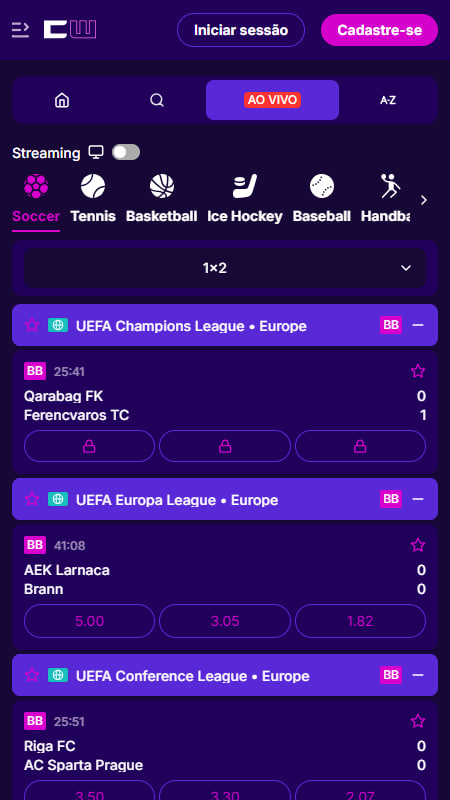Toggle the Streaming switch on
The image size is (450, 800).
[x=126, y=153]
